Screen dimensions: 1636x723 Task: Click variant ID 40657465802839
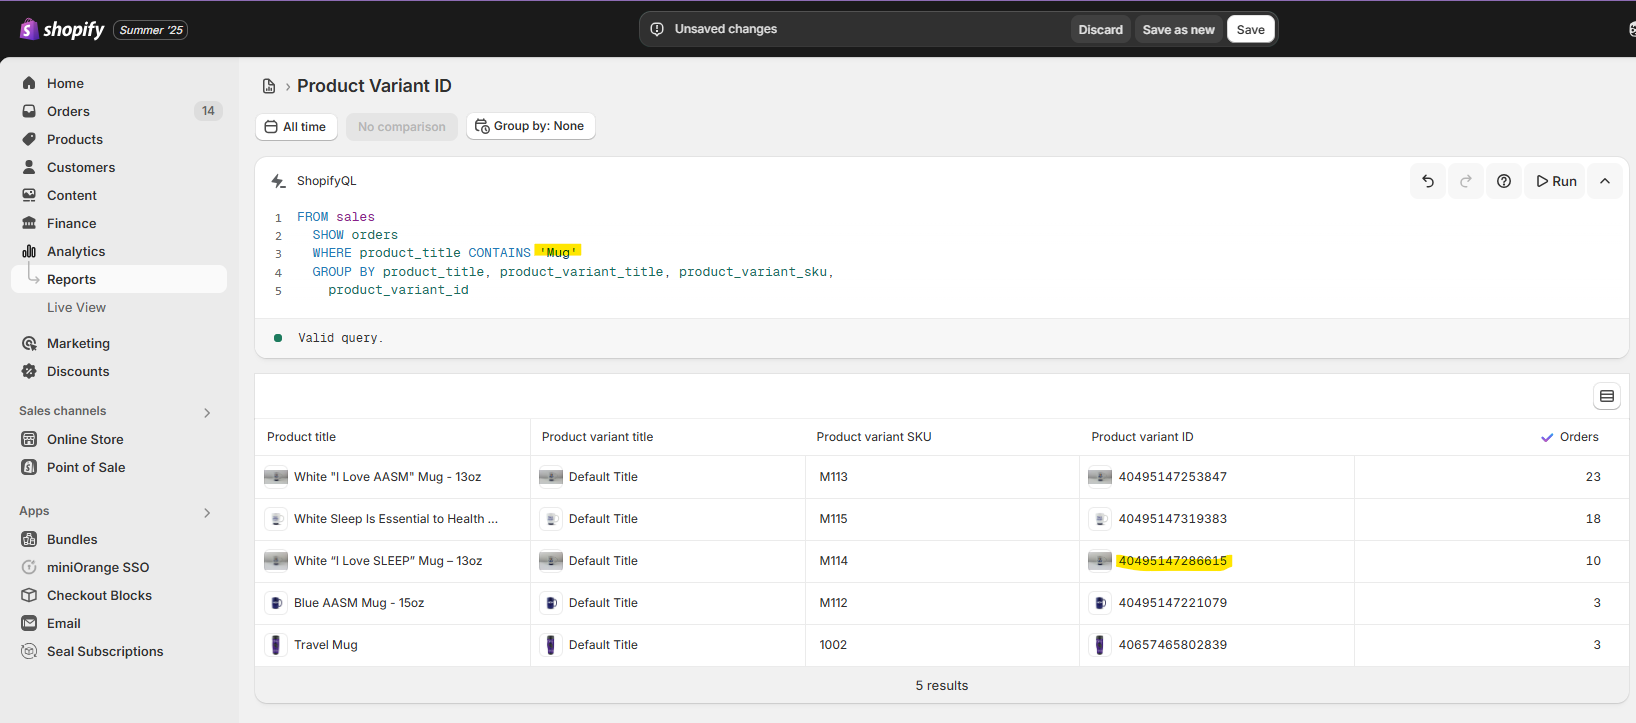coord(1172,645)
